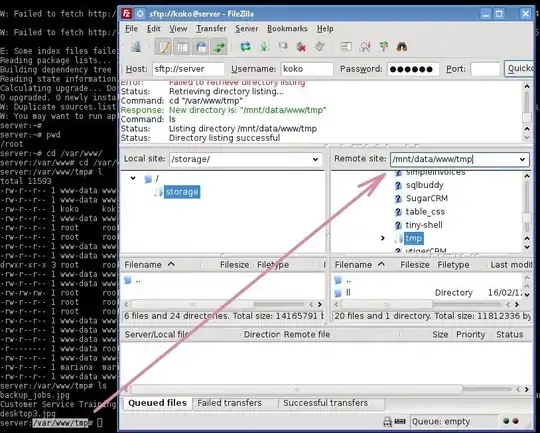540x433 pixels.
Task: Collapse the root / node in local tree
Action: tap(133, 178)
